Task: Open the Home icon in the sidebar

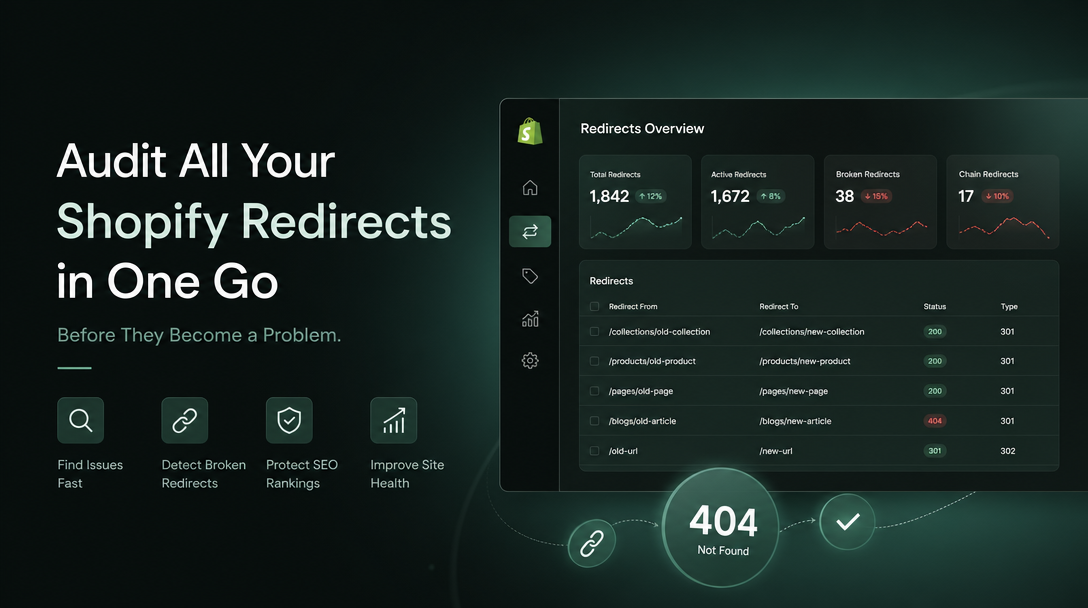Action: pyautogui.click(x=530, y=187)
